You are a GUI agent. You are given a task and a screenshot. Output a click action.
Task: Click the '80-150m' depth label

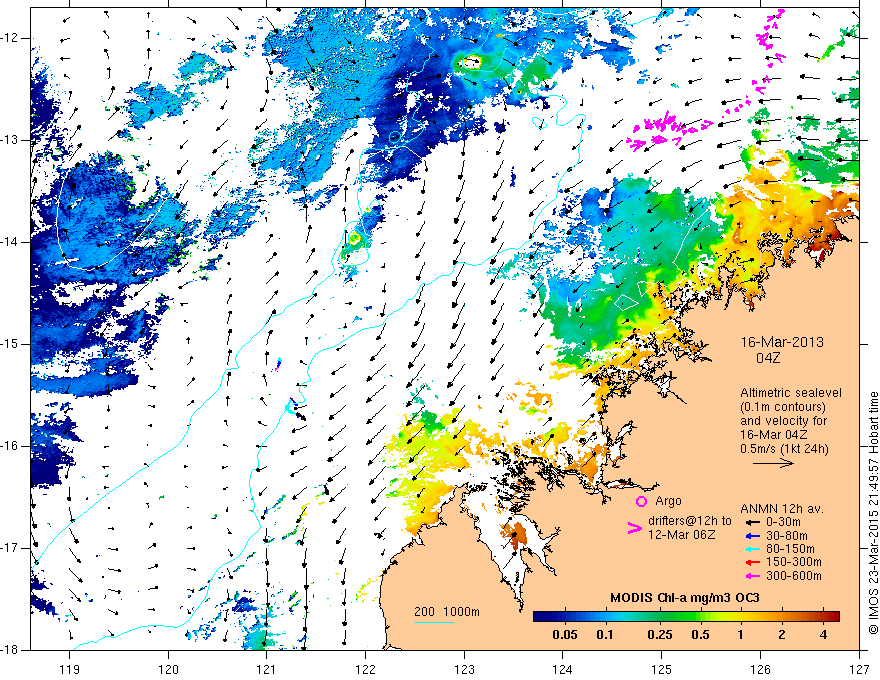coord(790,549)
